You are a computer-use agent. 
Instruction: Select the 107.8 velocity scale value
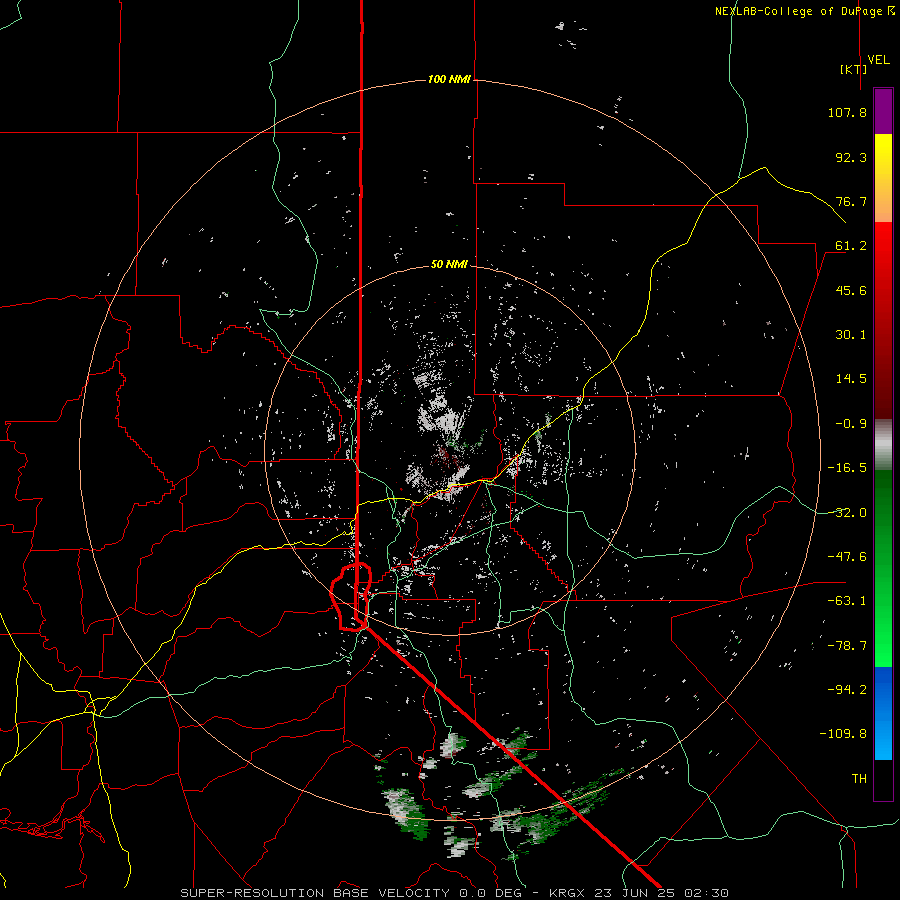[x=847, y=112]
